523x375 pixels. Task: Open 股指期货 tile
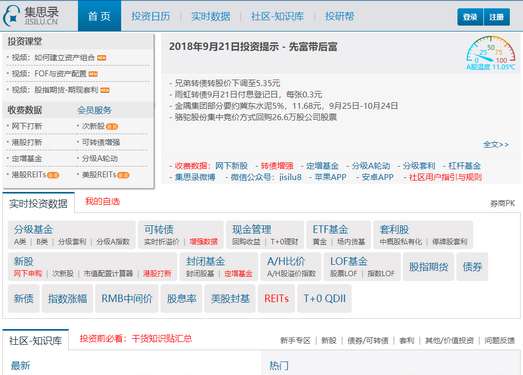tap(429, 267)
